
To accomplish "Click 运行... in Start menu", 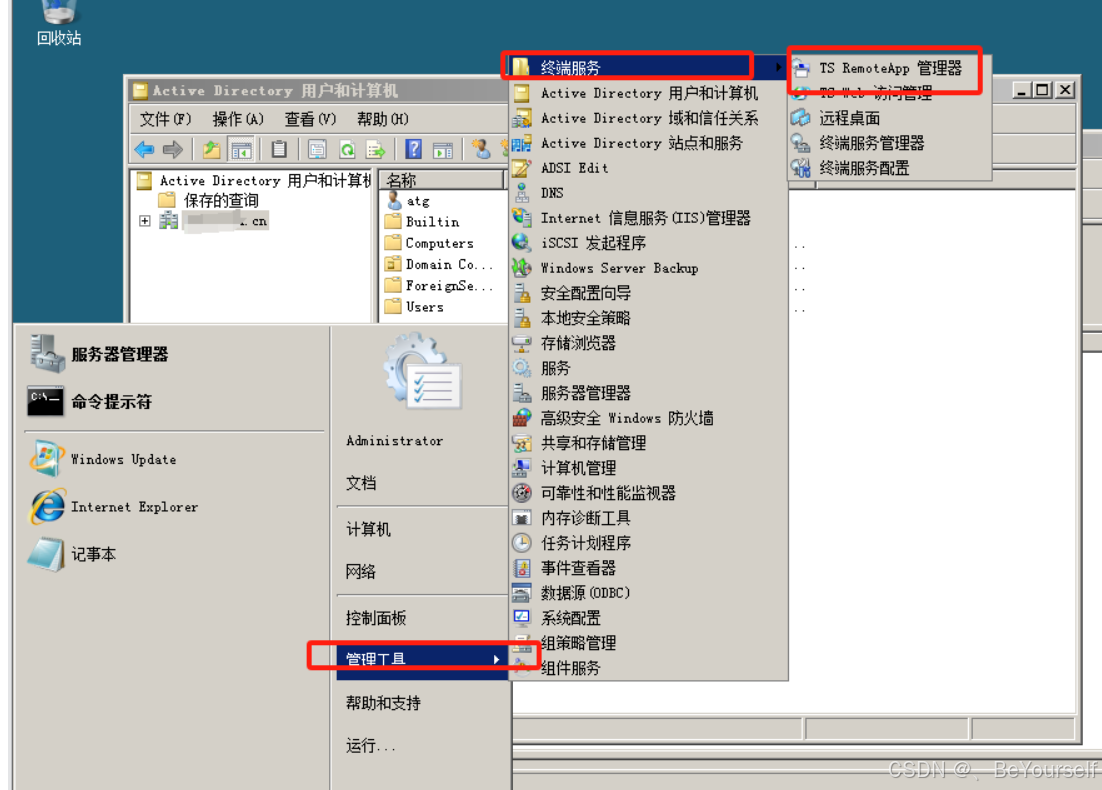I will [370, 745].
